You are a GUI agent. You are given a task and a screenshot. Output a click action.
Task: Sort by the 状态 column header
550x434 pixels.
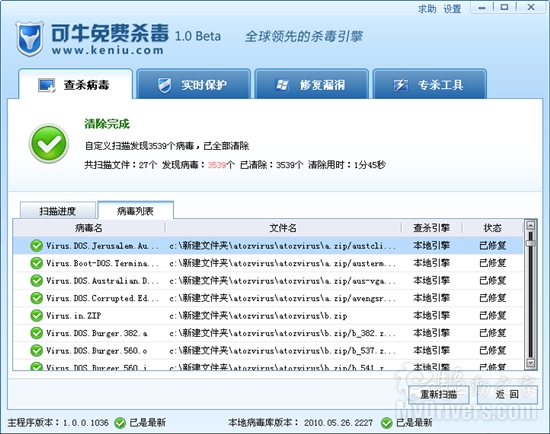pos(492,228)
